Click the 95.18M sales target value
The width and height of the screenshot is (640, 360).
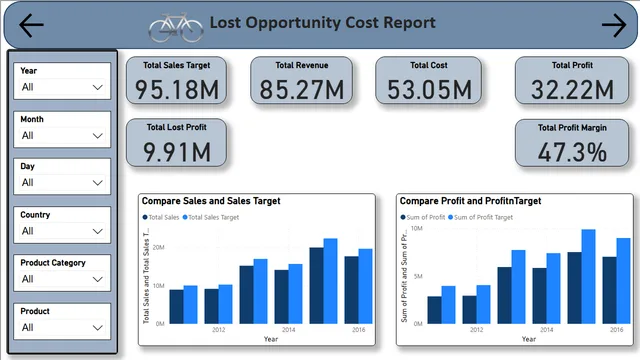pyautogui.click(x=177, y=90)
